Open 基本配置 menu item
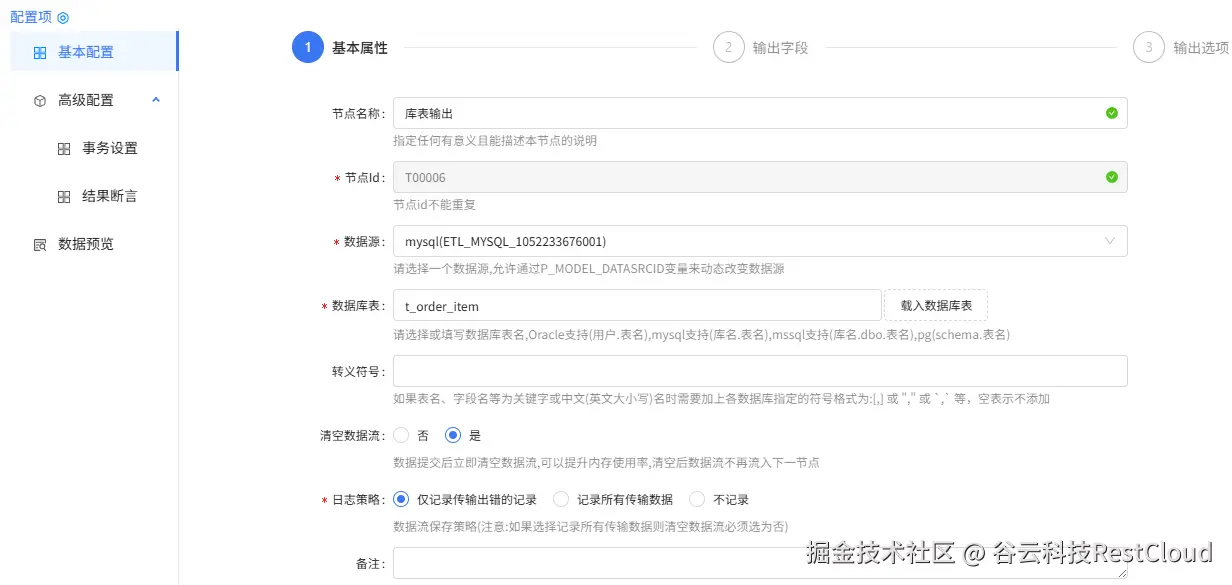The width and height of the screenshot is (1232, 585). 94,52
